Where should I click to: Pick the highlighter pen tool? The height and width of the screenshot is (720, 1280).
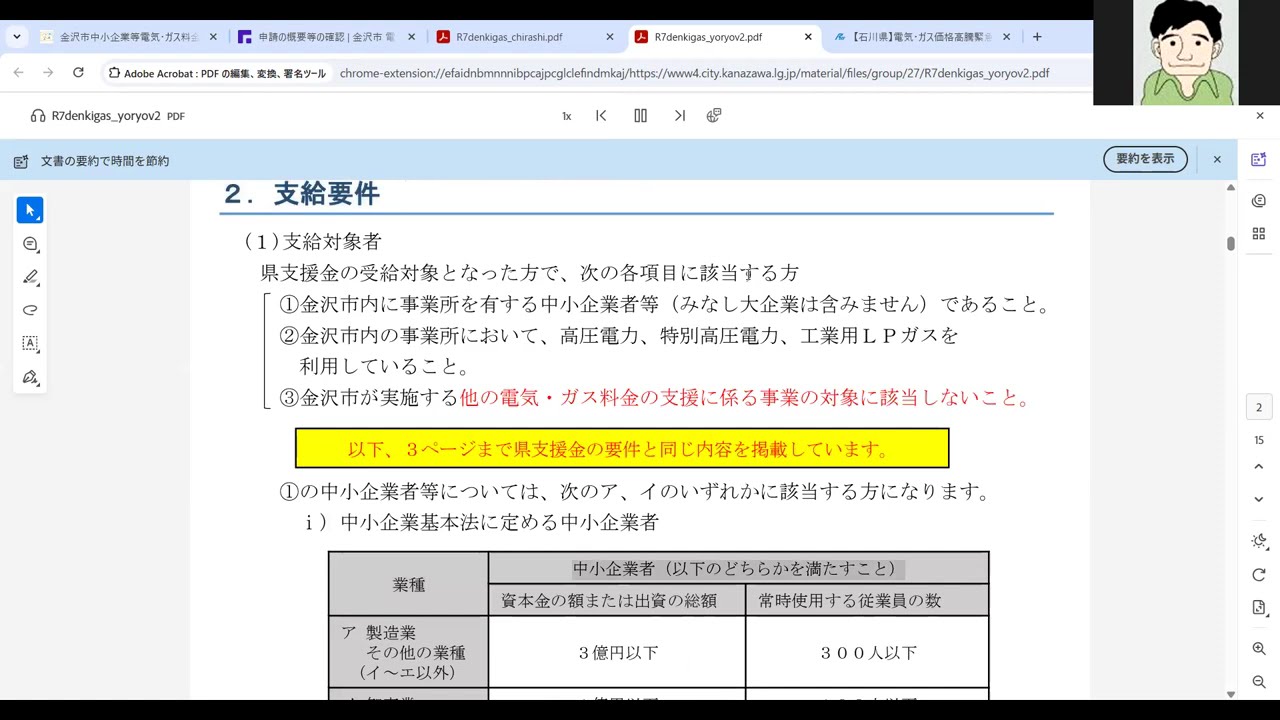(x=30, y=277)
